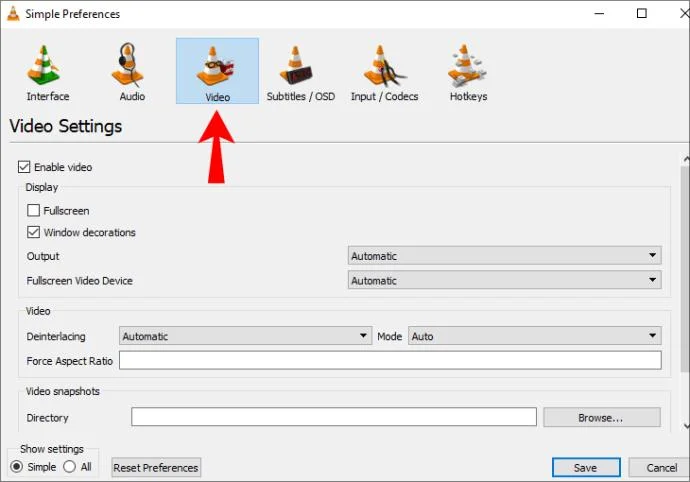Click the Display group label

(42, 187)
